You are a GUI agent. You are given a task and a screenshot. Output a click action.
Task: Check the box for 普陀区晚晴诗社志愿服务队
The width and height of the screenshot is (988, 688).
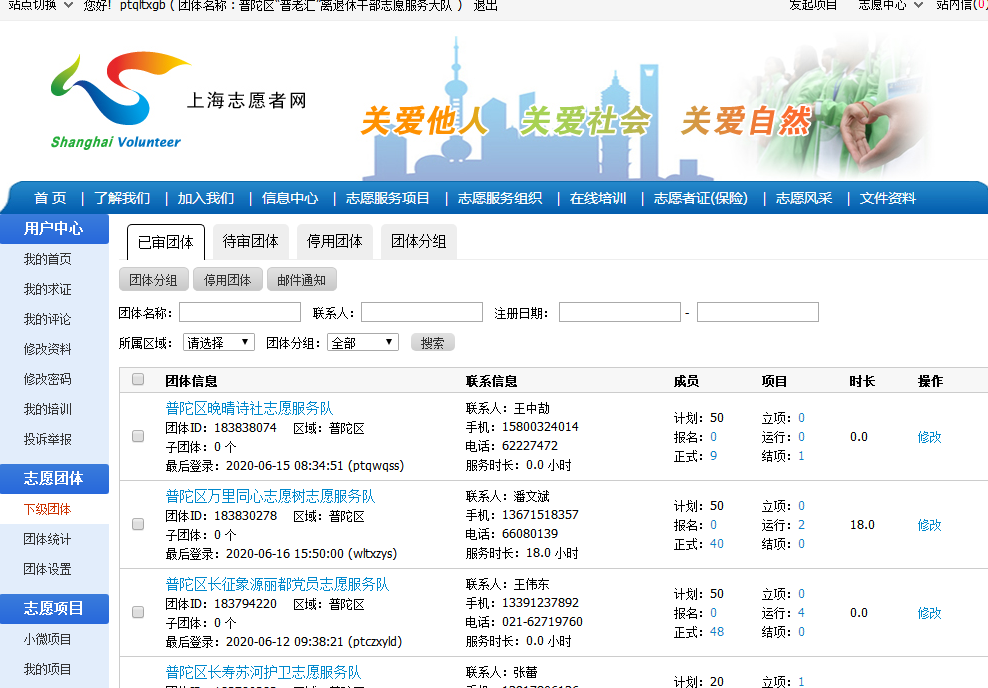(x=138, y=436)
